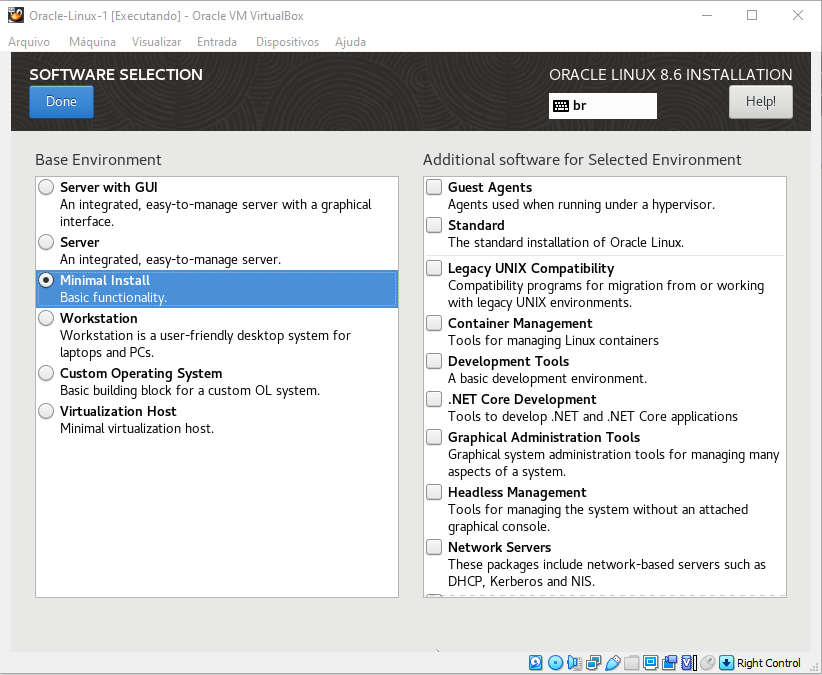Enable .NET Core Development checkbox
Viewport: 822px width, 675px height.
434,399
